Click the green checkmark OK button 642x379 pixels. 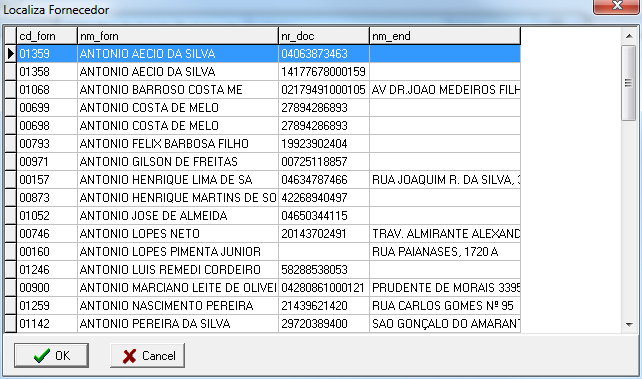coord(51,355)
